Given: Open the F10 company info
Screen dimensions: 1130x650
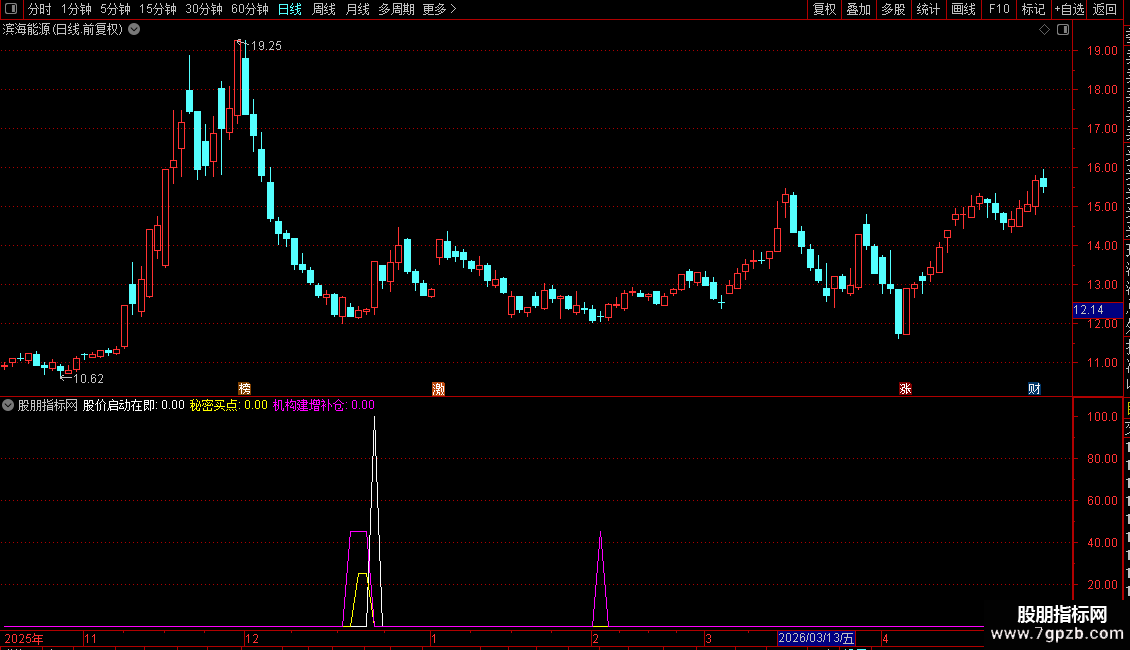Looking at the screenshot, I should click(999, 9).
